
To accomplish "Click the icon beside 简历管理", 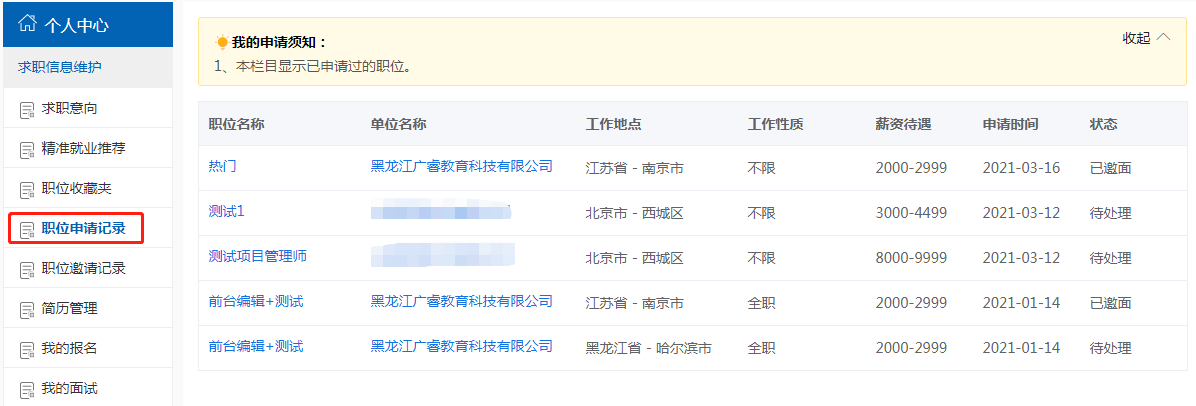I will (x=27, y=309).
